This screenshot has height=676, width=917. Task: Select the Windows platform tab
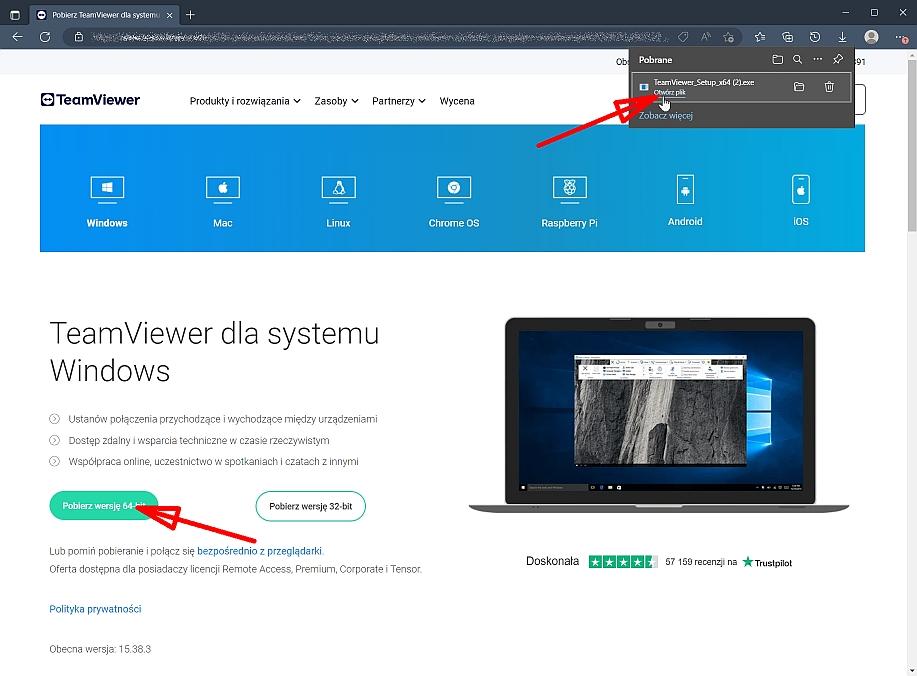(107, 202)
